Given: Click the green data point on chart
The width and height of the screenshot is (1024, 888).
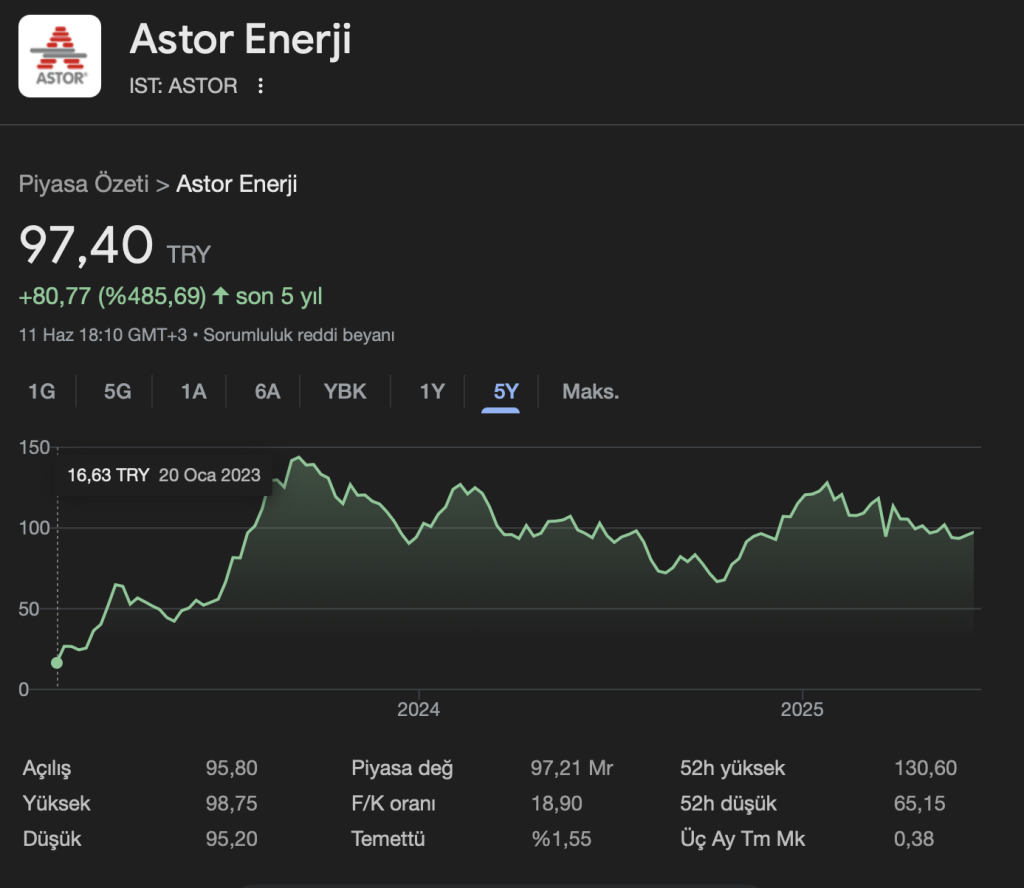Looking at the screenshot, I should pos(57,663).
